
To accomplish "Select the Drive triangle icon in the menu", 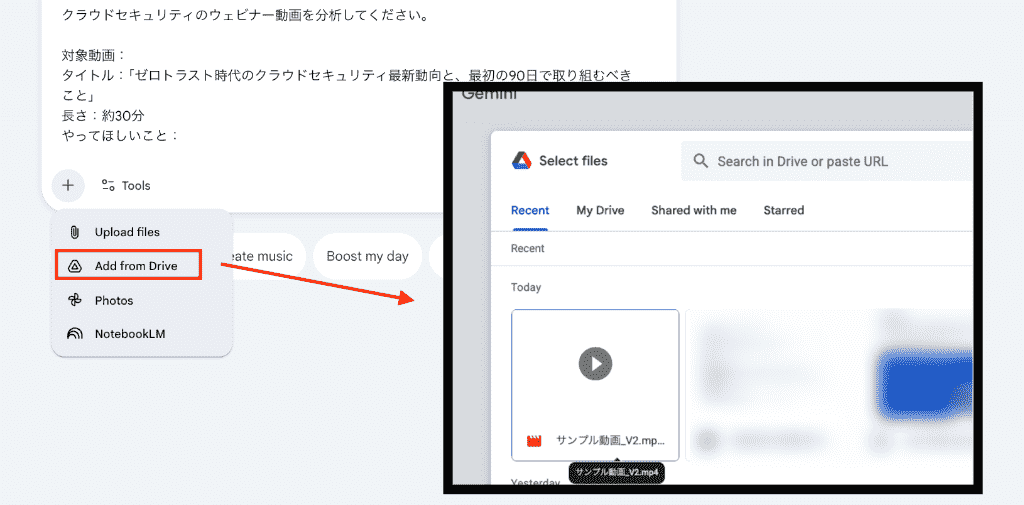I will 75,266.
